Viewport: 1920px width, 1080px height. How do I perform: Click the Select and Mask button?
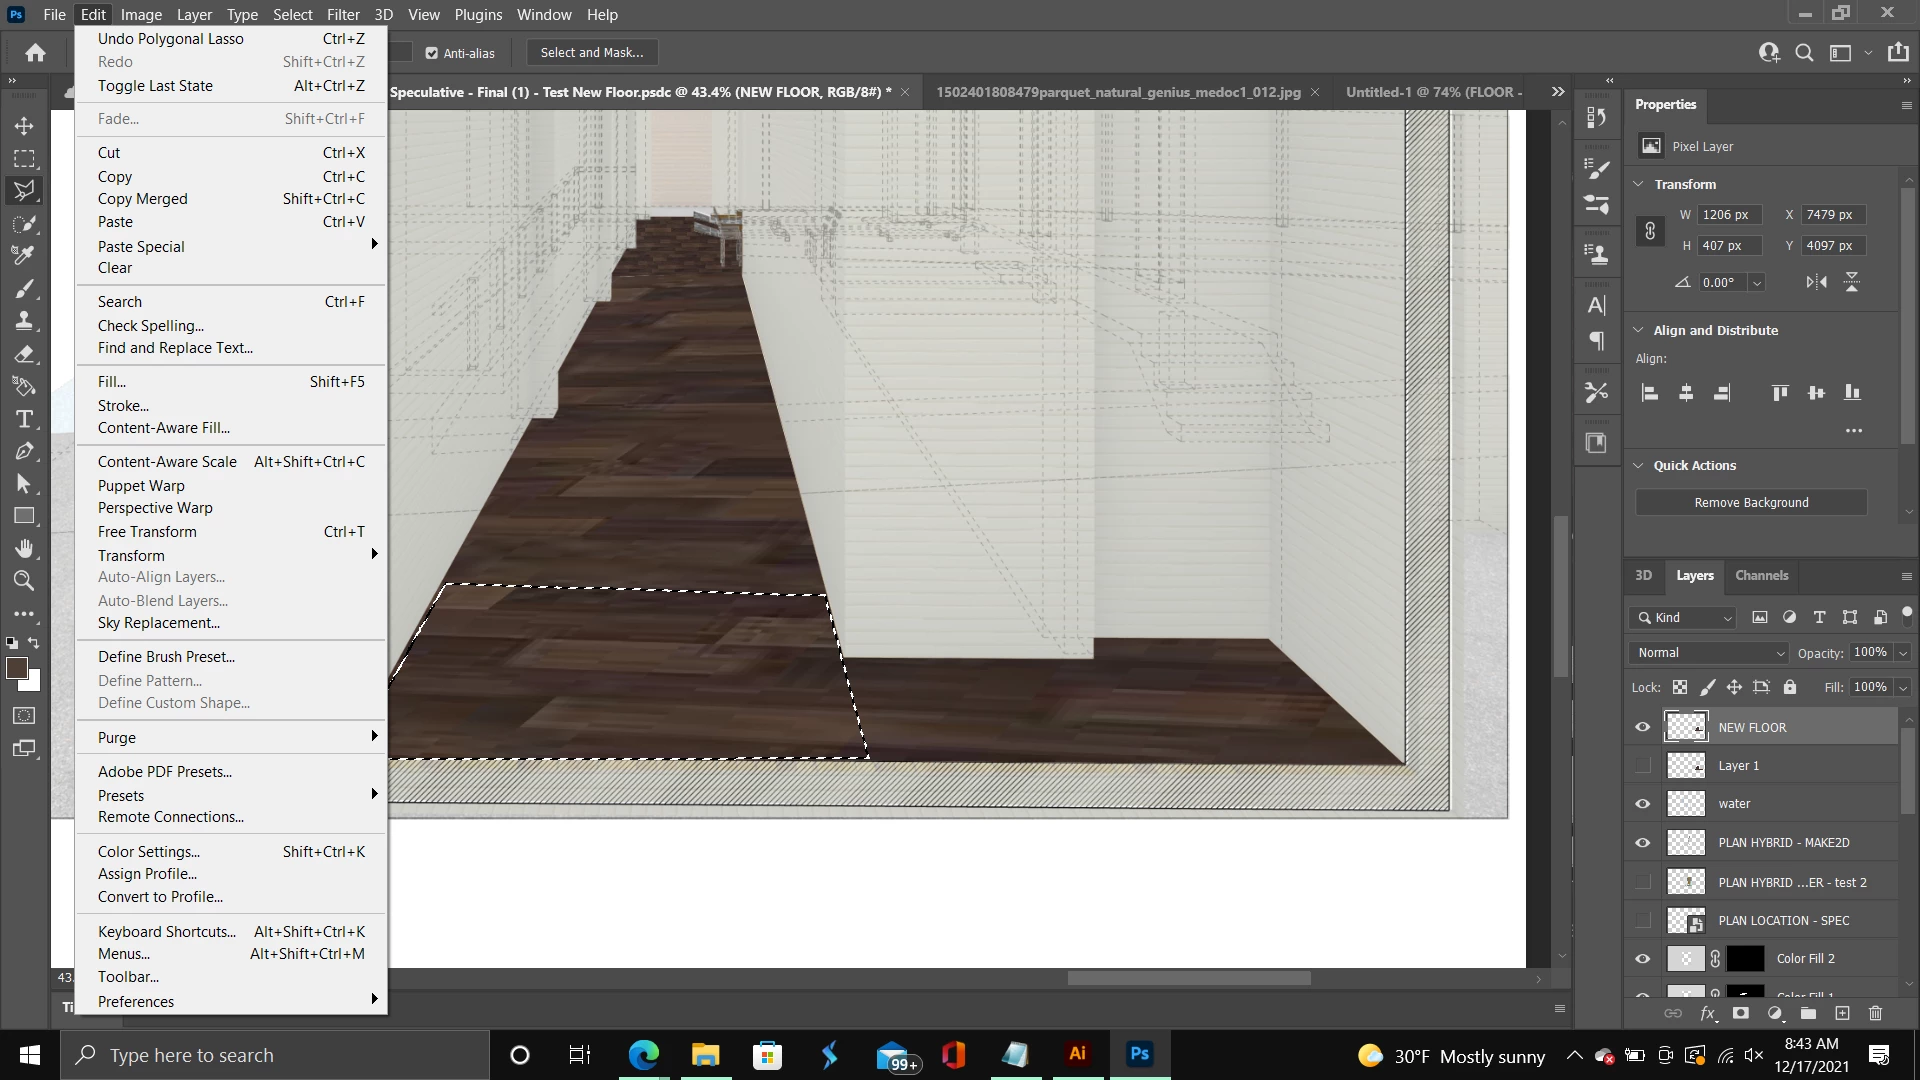591,53
